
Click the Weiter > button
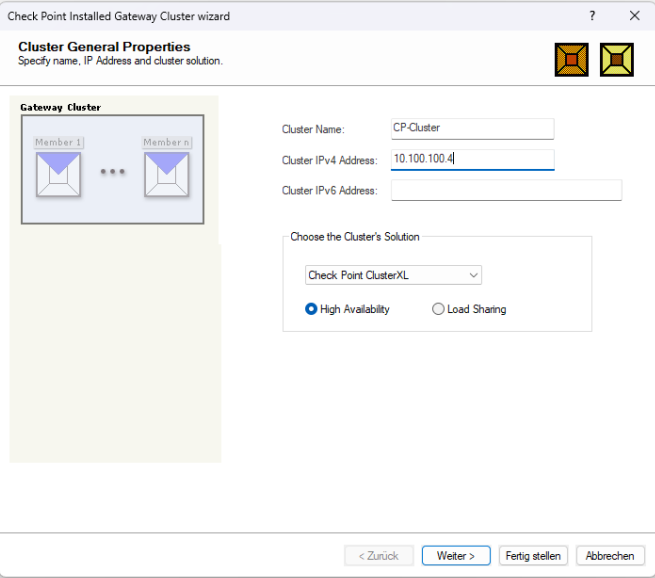(456, 556)
